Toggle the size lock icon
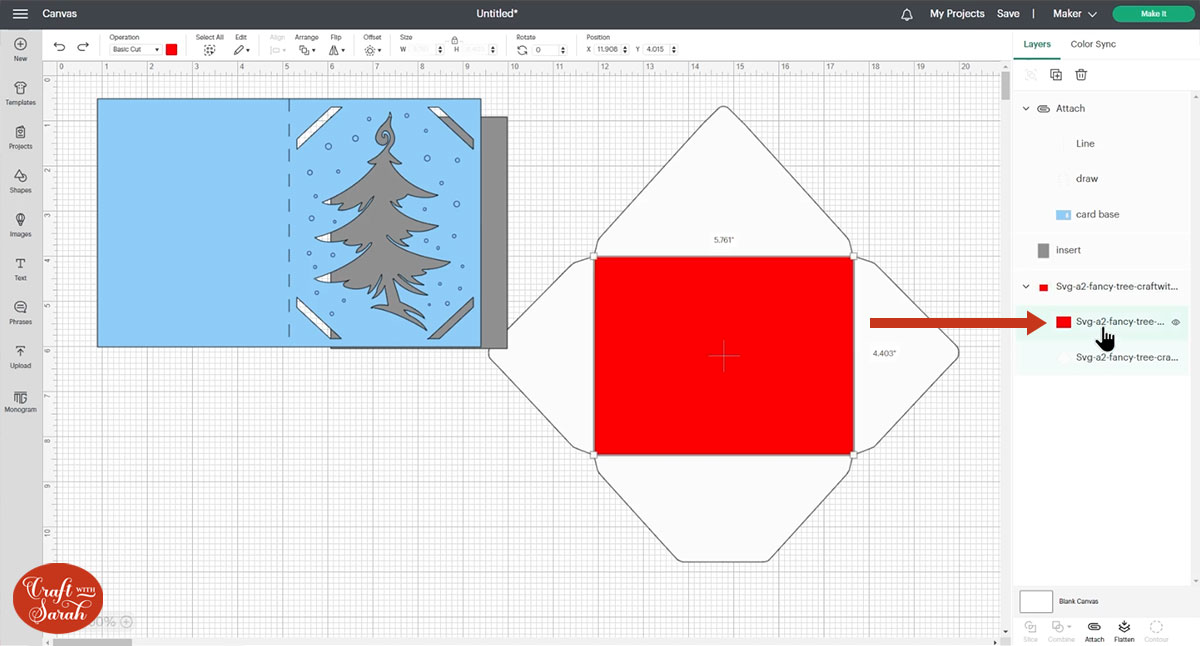 click(454, 39)
